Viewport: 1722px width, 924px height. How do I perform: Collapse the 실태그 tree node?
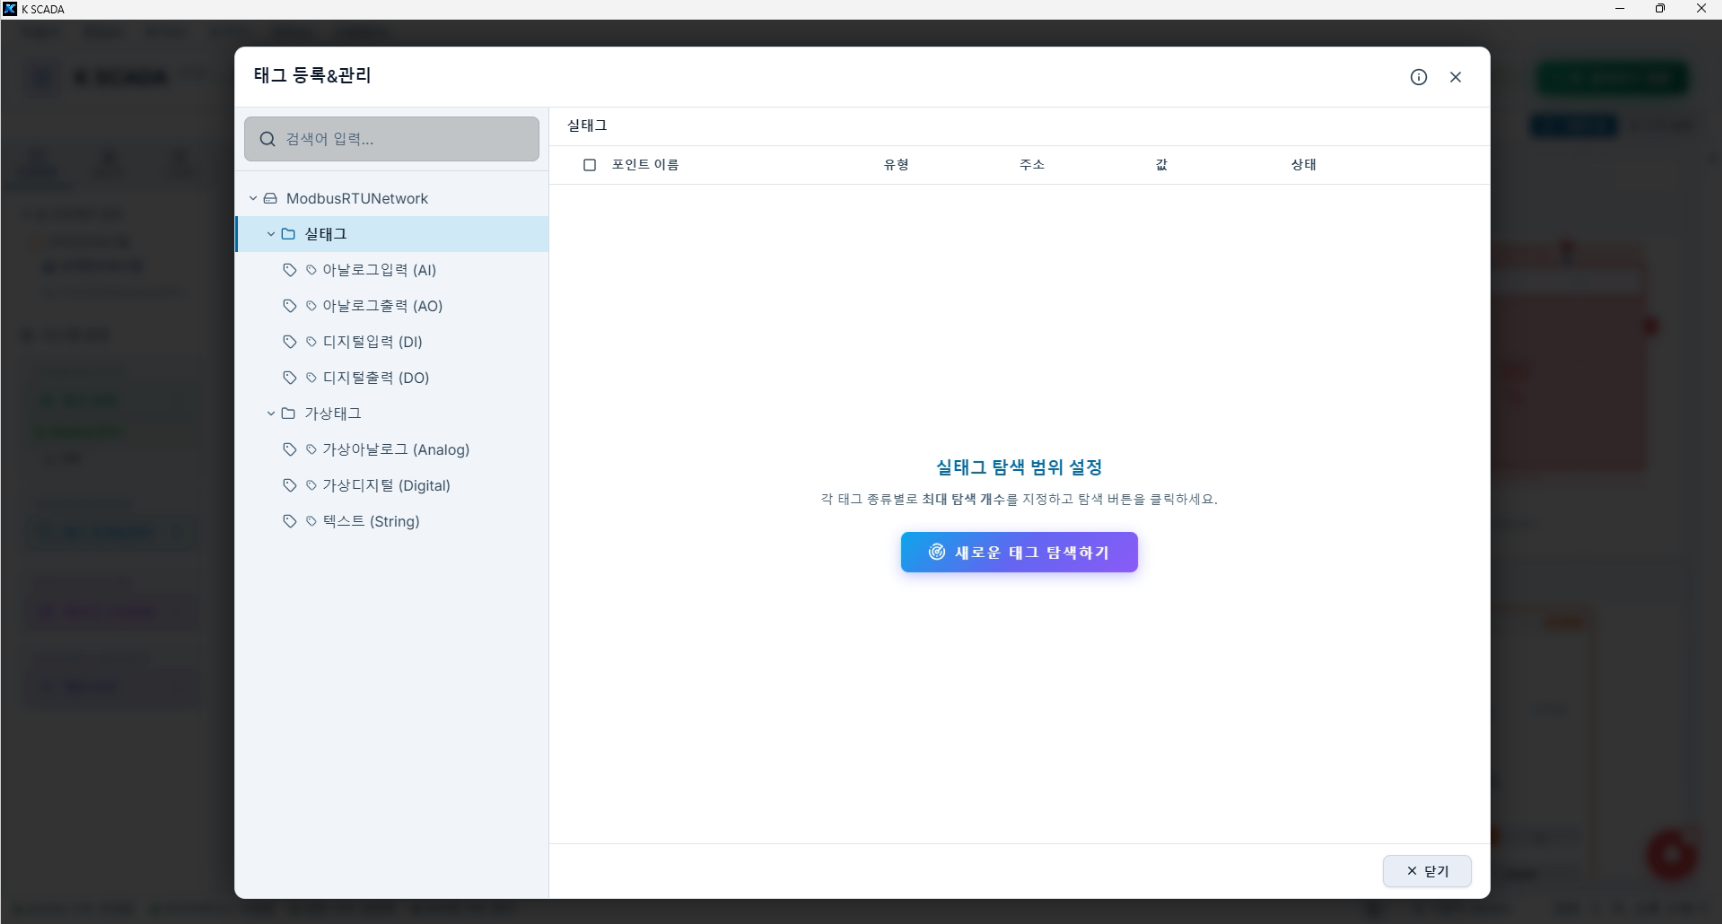[x=270, y=233]
